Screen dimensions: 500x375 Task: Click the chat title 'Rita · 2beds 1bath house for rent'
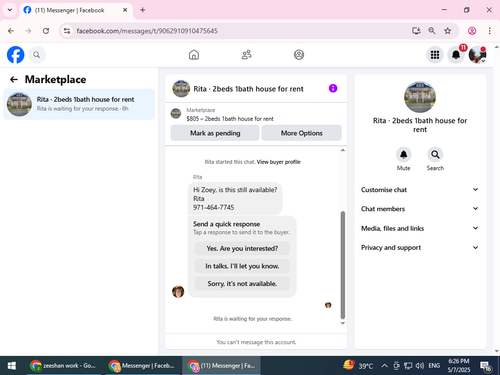point(248,89)
